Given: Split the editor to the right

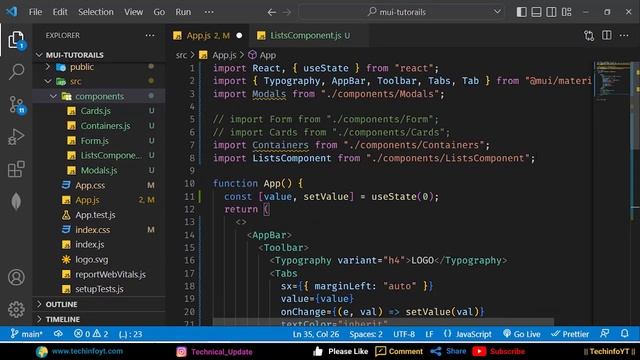Looking at the screenshot, I should 607,36.
